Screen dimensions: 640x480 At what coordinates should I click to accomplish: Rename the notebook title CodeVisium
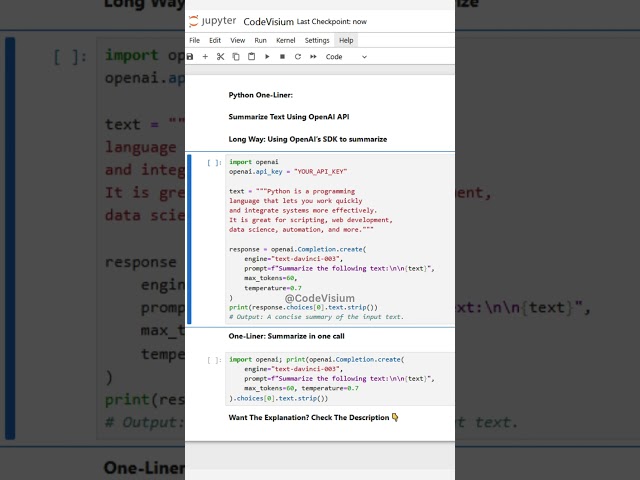coord(269,22)
